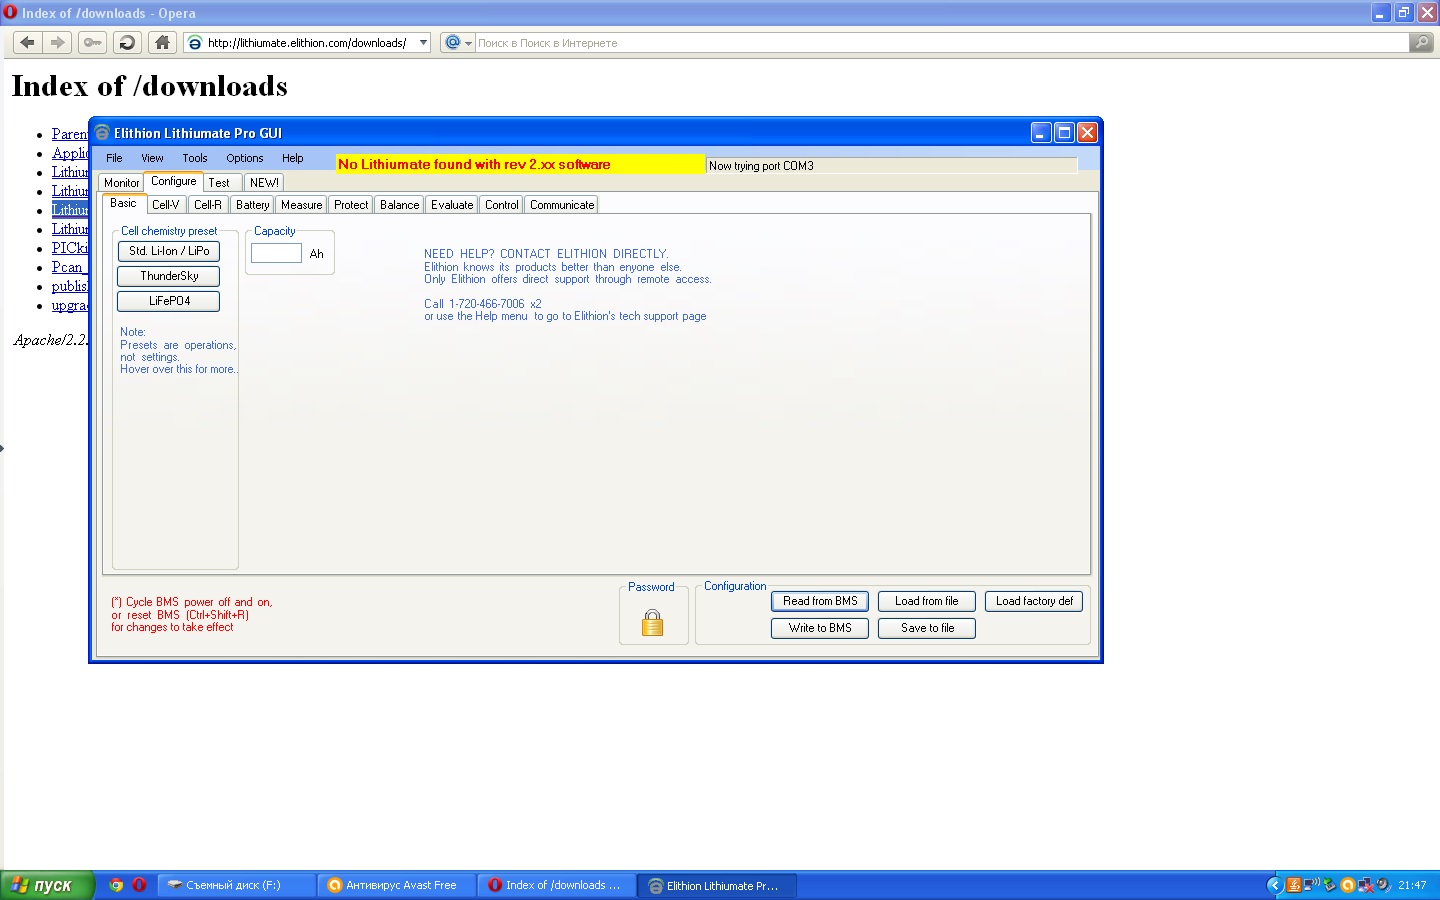The image size is (1440, 900).
Task: Click the Lithiumate Pro GUI title bar icon
Action: [102, 132]
